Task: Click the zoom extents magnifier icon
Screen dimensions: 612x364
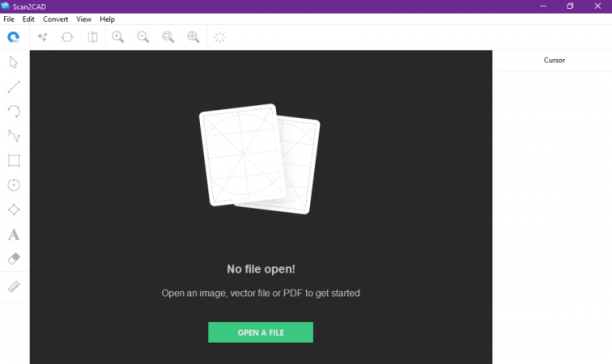Action: [193, 37]
